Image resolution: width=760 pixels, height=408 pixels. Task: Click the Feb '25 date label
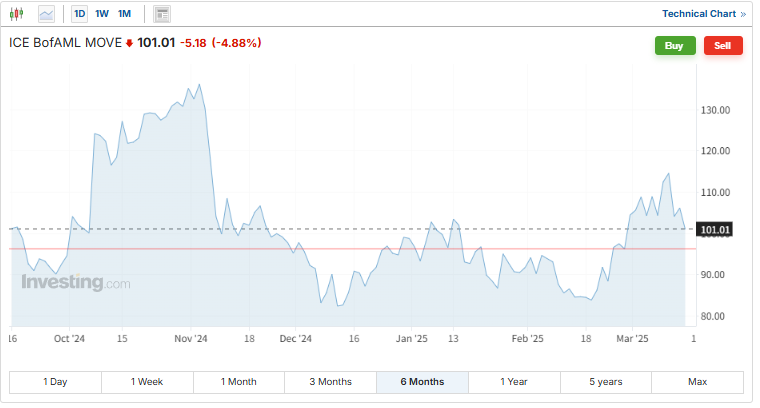point(527,339)
